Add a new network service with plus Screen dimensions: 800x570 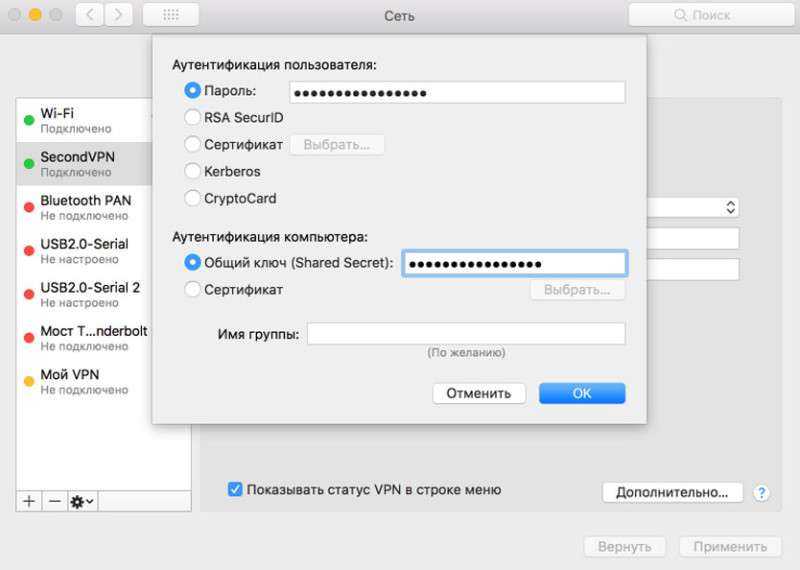click(29, 501)
